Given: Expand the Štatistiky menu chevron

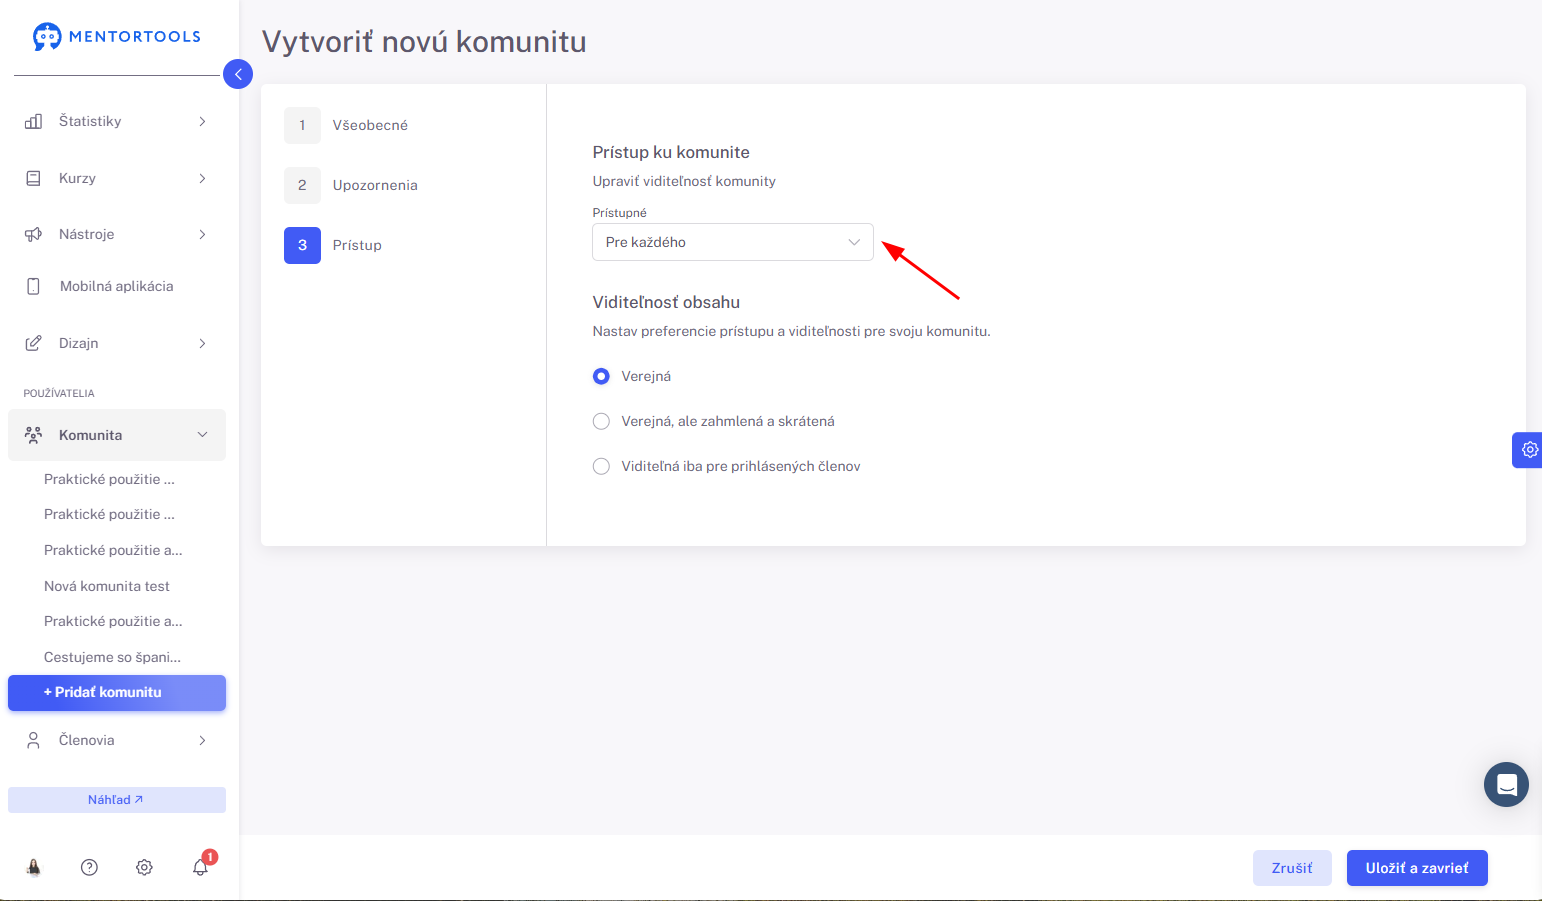Looking at the screenshot, I should [x=202, y=121].
